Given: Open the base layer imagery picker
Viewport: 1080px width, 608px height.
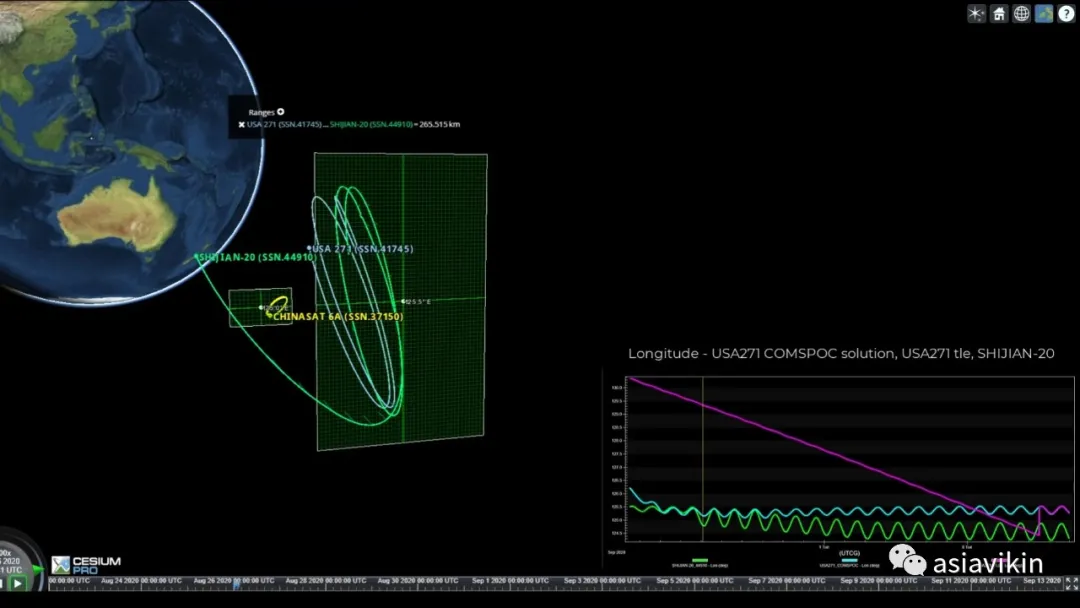Looking at the screenshot, I should point(1044,14).
